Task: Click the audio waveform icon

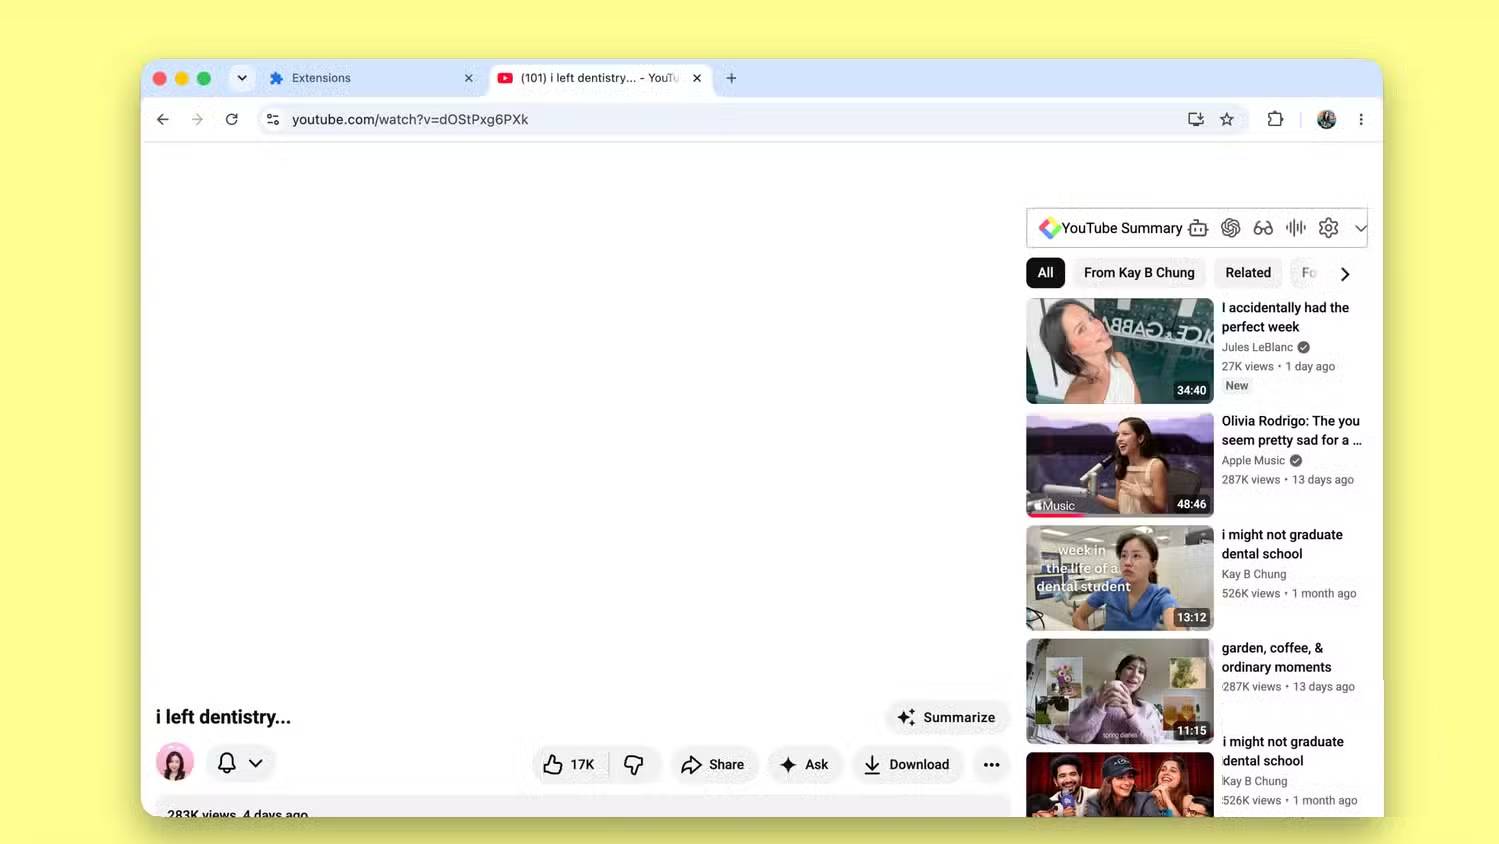Action: pos(1296,228)
